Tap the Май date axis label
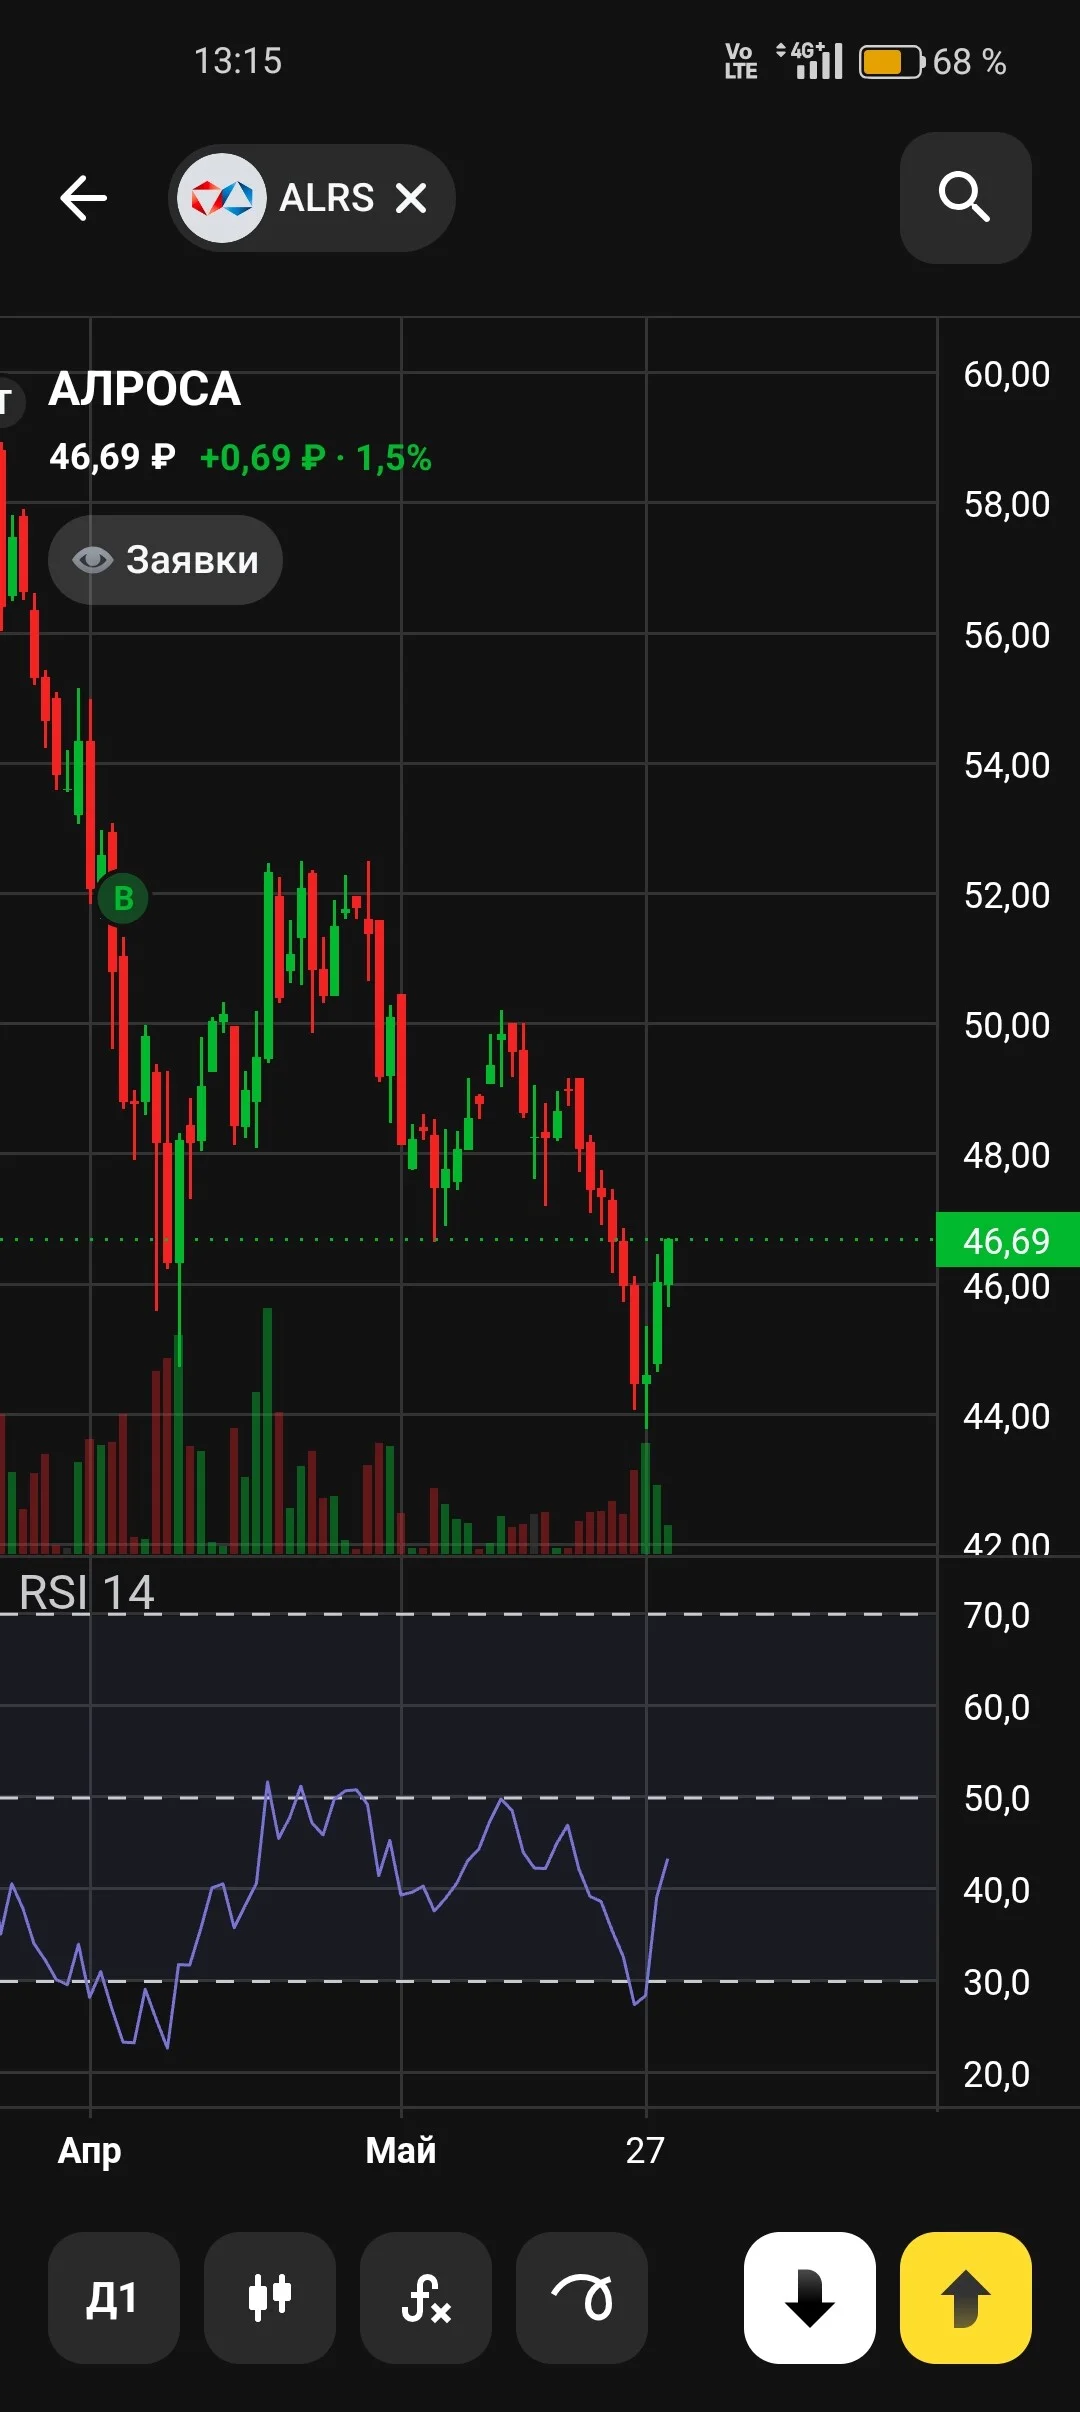 (401, 2151)
